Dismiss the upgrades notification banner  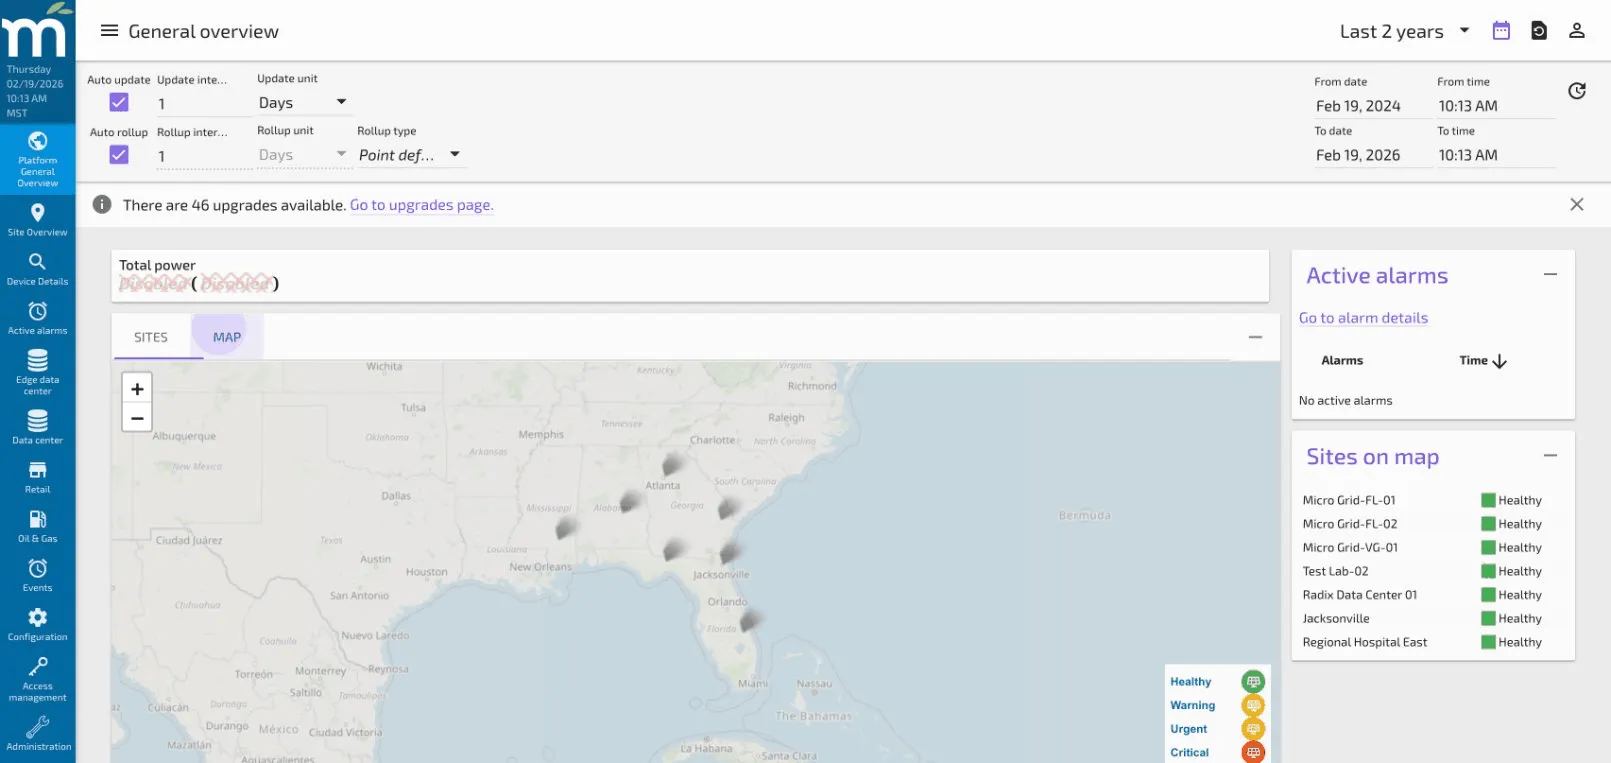tap(1577, 204)
